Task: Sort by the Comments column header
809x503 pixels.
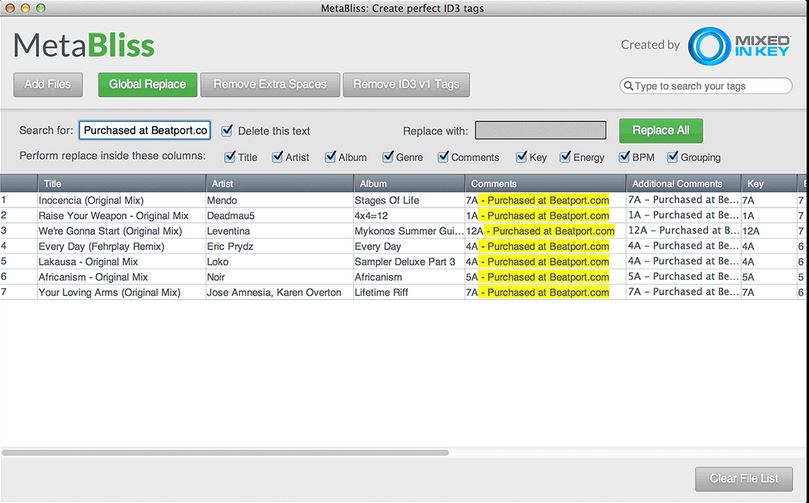Action: click(545, 184)
